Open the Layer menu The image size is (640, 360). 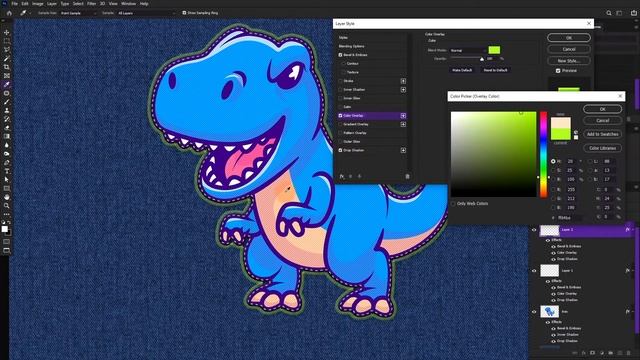pyautogui.click(x=52, y=4)
